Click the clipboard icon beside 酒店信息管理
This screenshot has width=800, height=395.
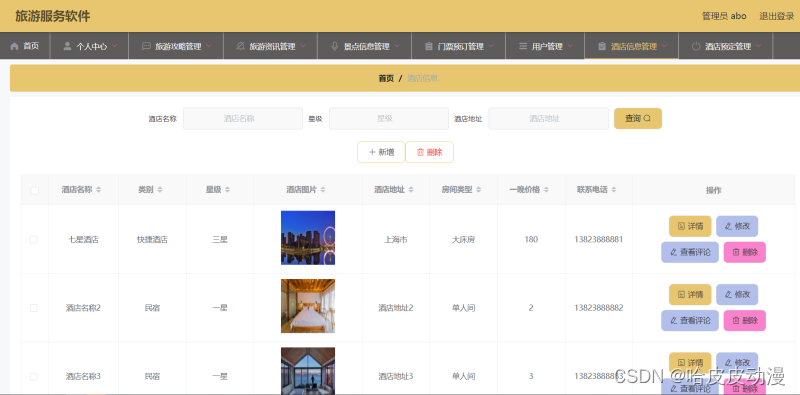coord(602,46)
